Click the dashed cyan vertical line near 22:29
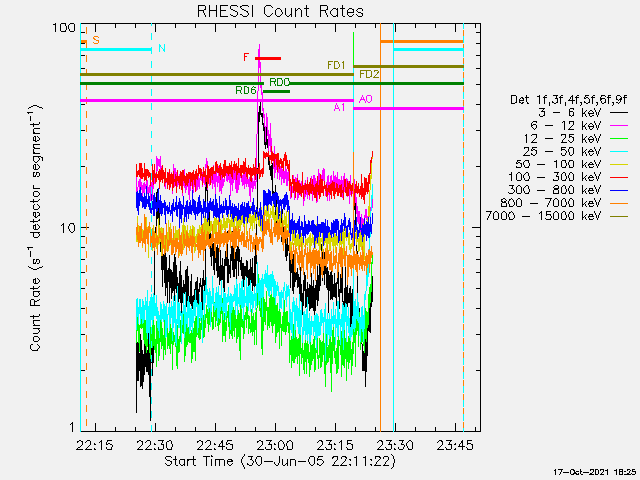 tap(152, 227)
